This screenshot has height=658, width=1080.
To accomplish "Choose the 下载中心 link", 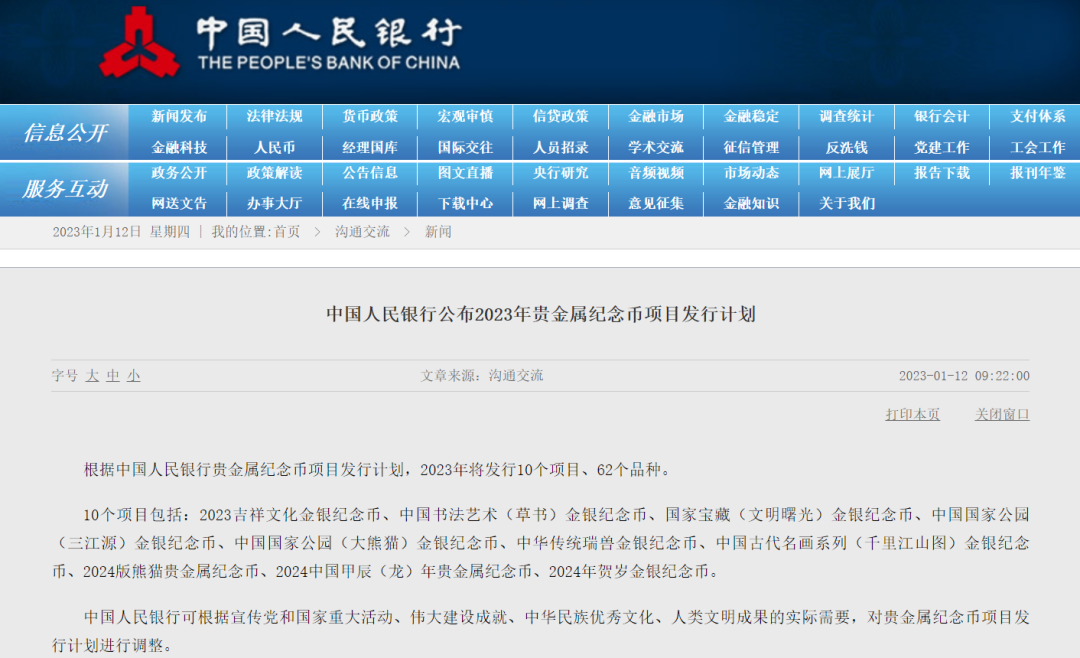I will (466, 204).
